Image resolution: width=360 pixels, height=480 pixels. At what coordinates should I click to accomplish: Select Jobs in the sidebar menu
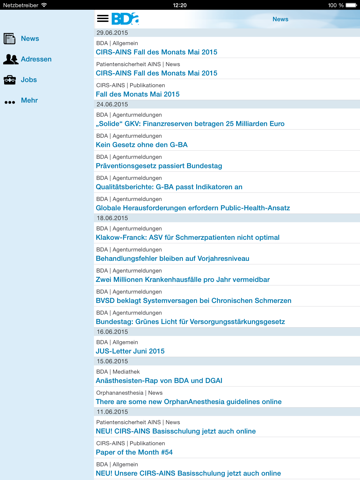click(29, 80)
